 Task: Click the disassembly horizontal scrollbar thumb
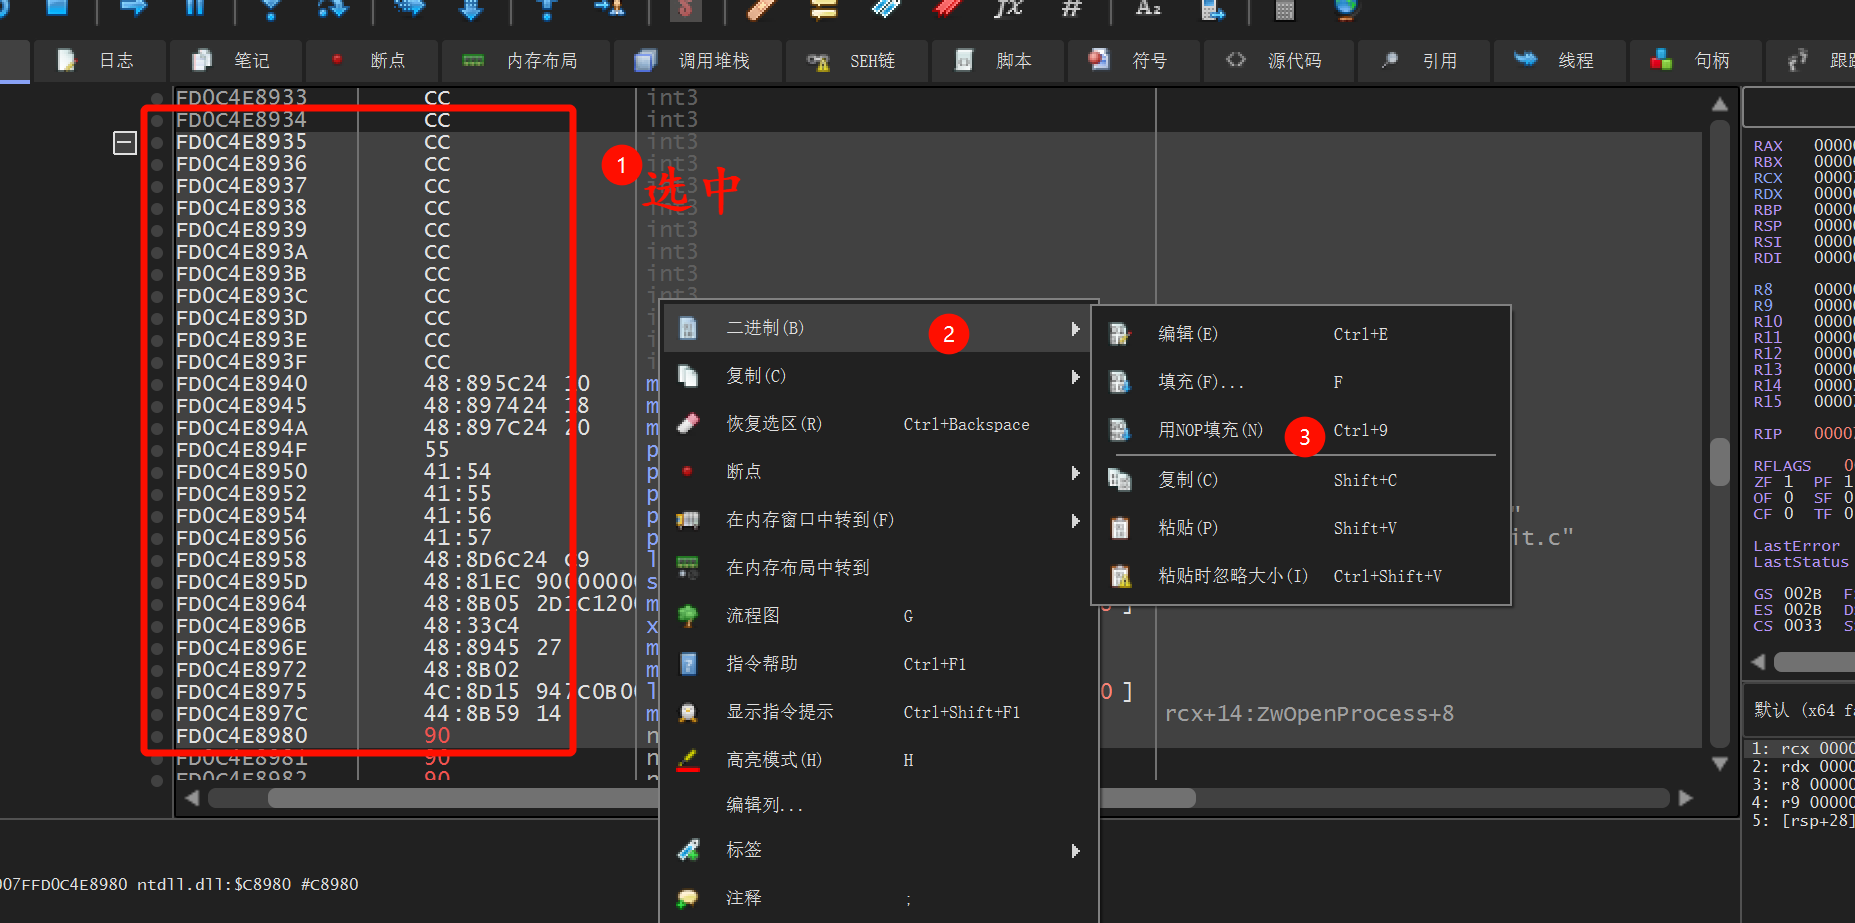click(732, 798)
